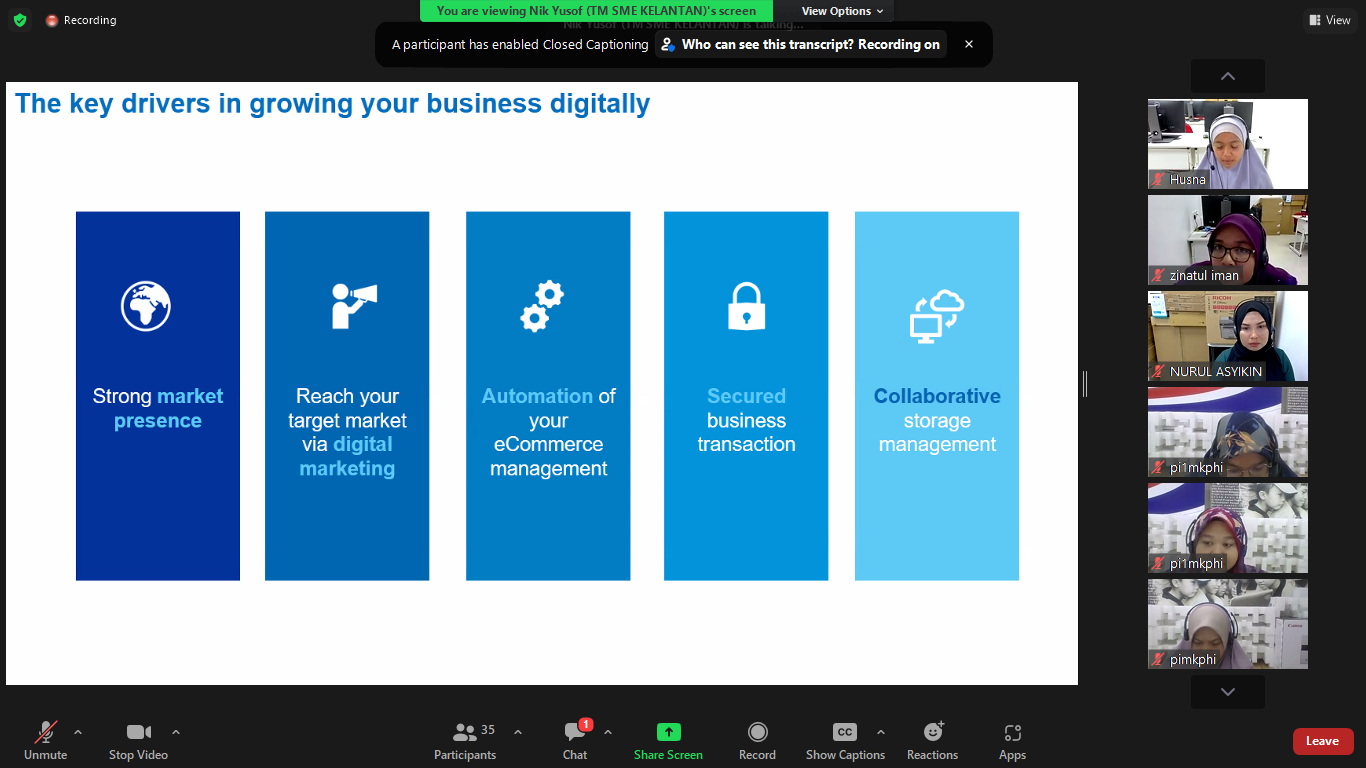
Task: Click the Show Captions CC icon
Action: (845, 733)
